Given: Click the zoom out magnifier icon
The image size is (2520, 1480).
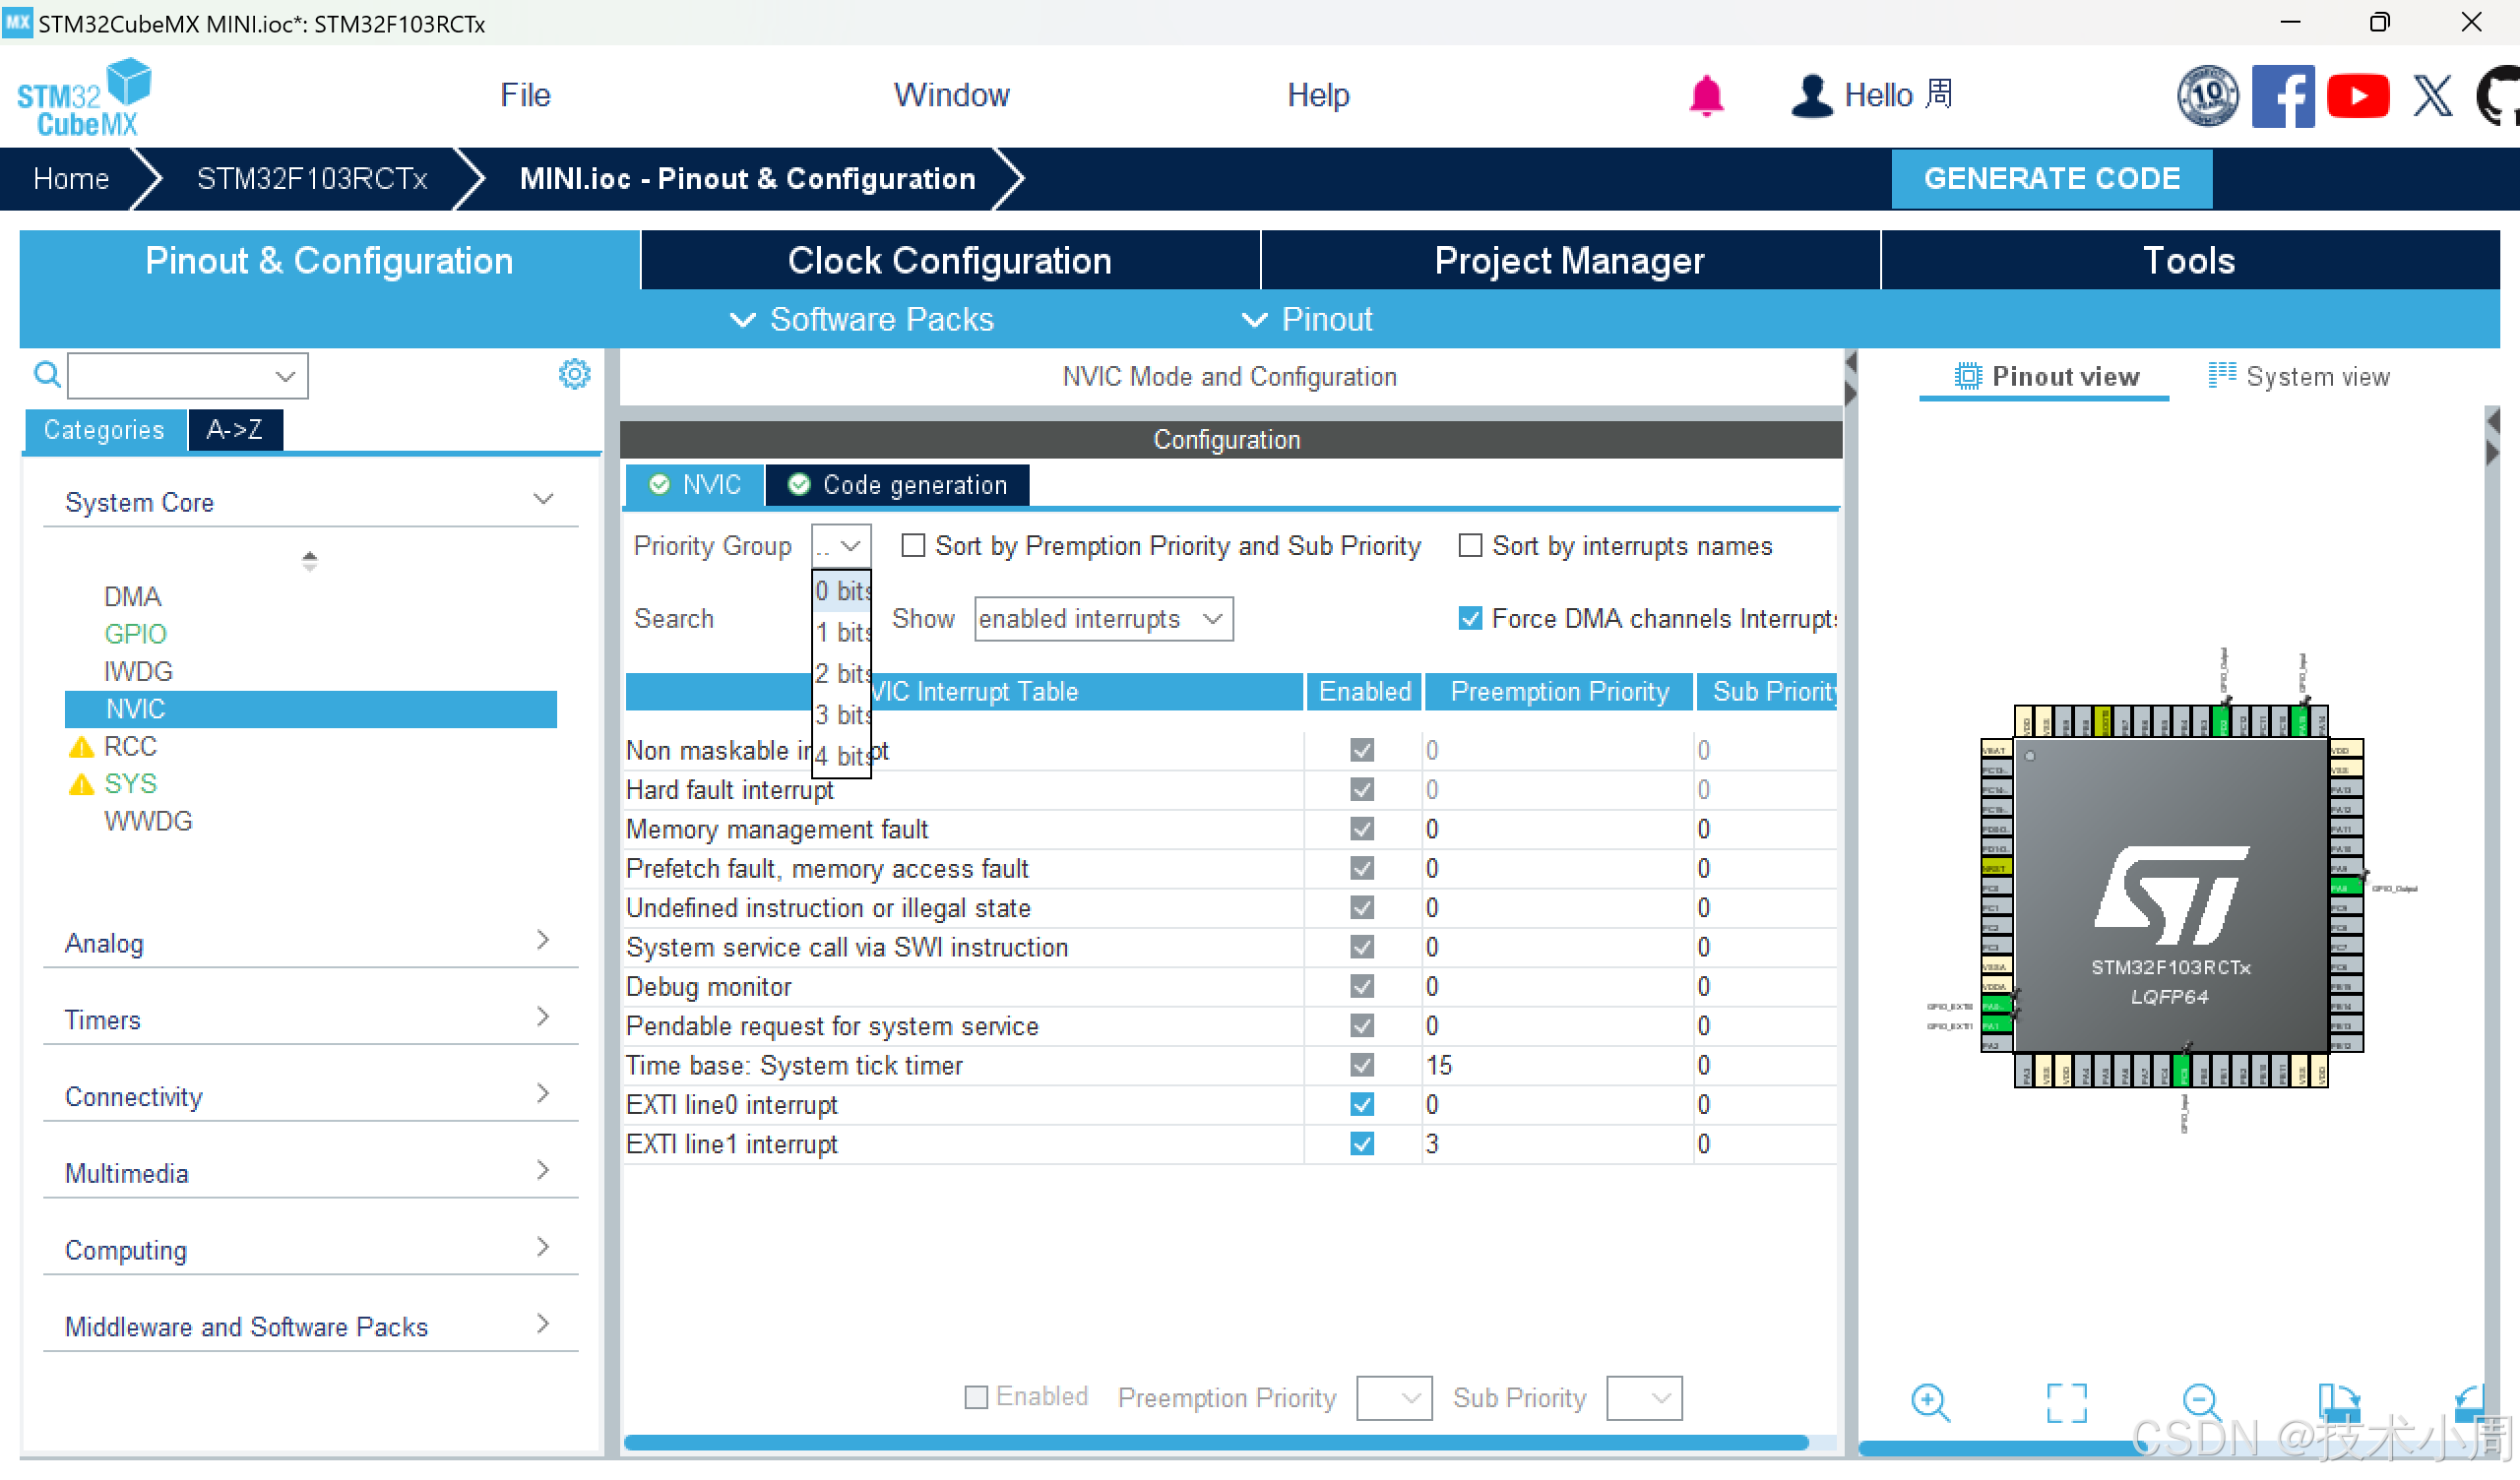Looking at the screenshot, I should tap(2201, 1402).
